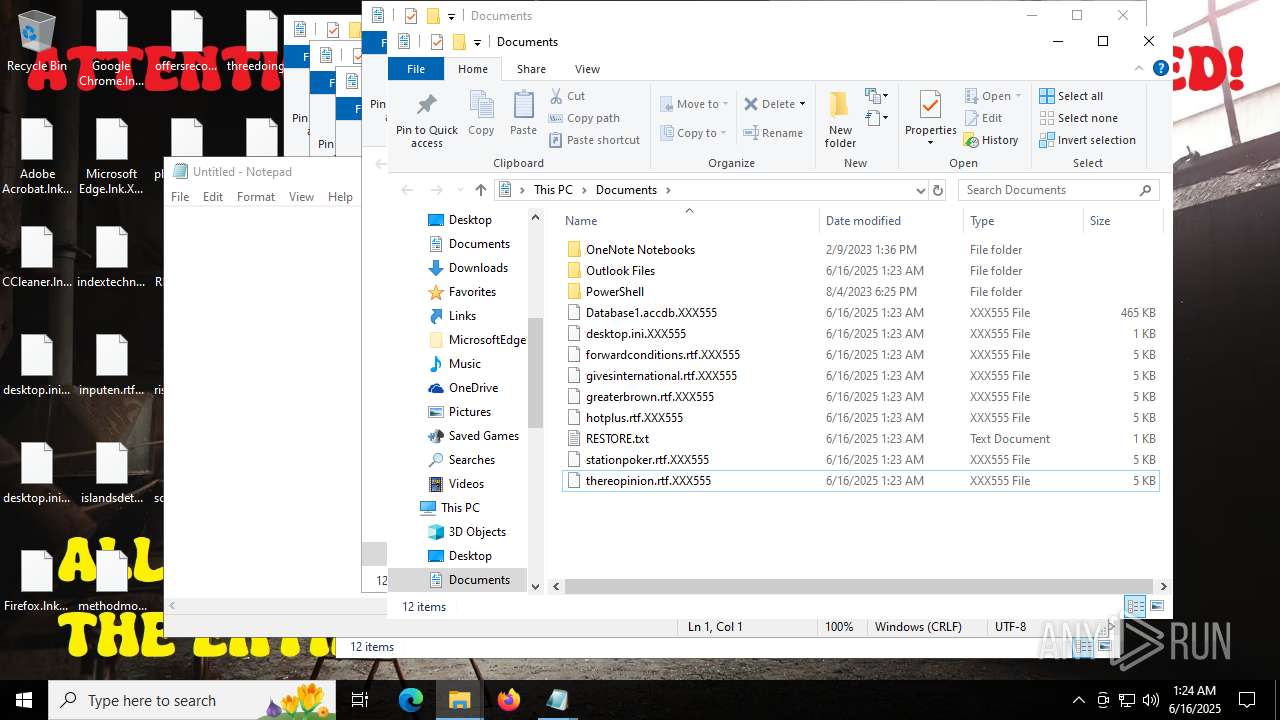
Task: Go up one folder level arrow
Action: click(481, 190)
